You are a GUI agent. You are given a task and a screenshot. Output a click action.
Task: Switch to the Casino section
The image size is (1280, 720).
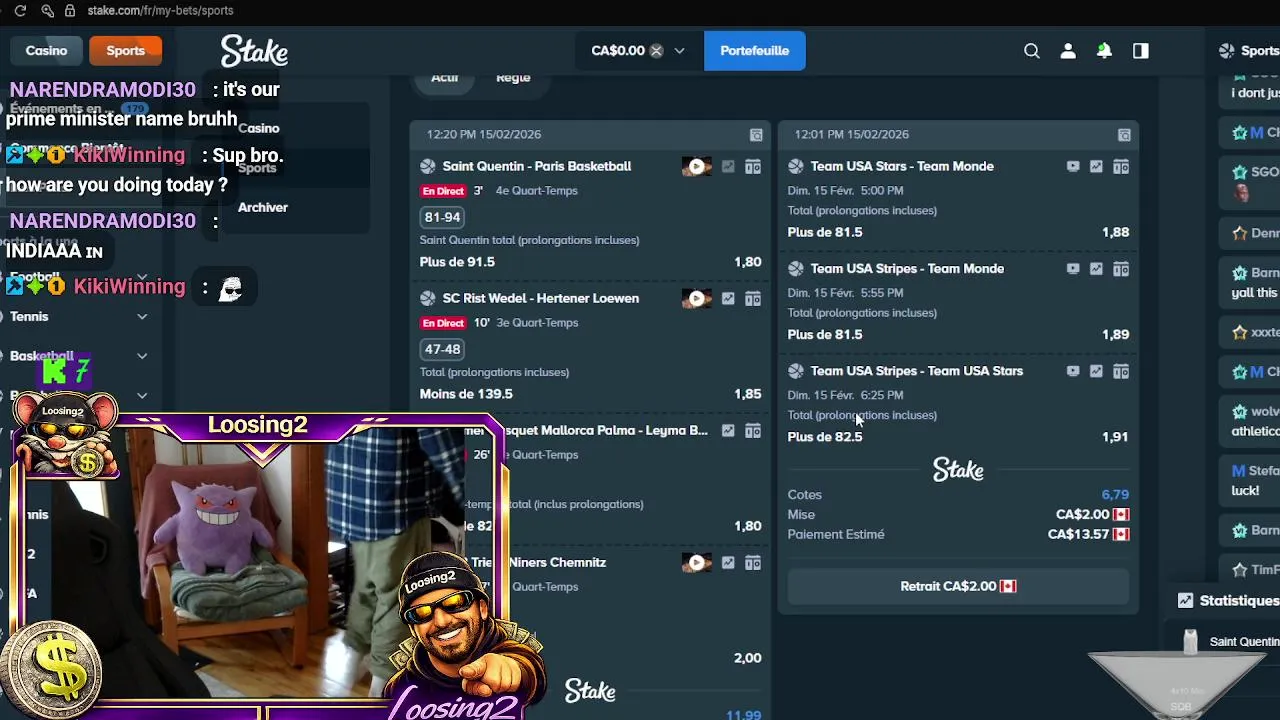pyautogui.click(x=46, y=50)
